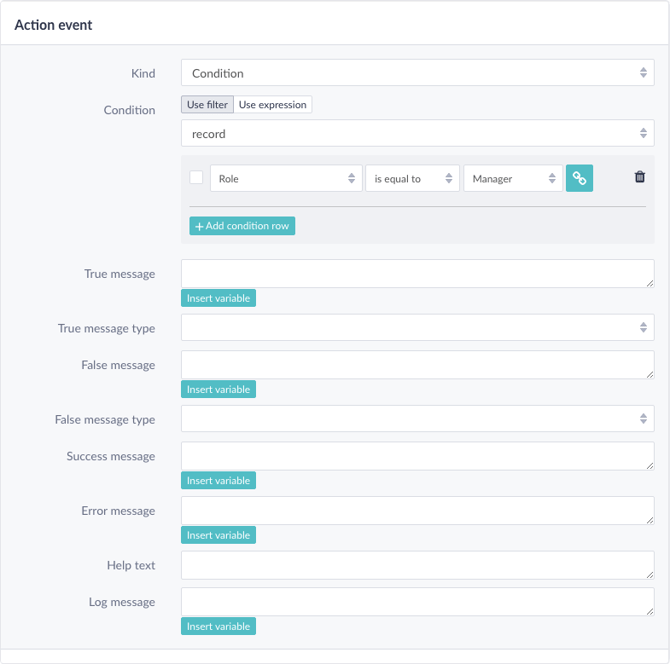Open the False message type dropdown
The image size is (670, 664).
(x=417, y=419)
